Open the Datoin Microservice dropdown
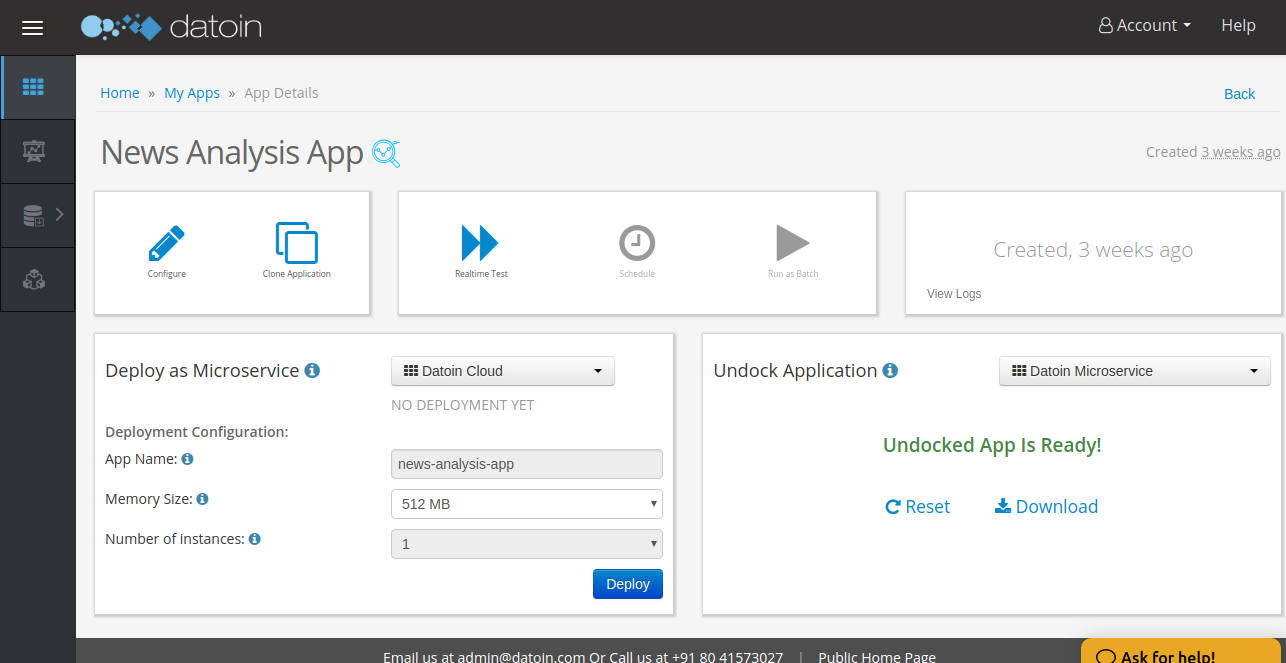The image size is (1286, 663). point(1135,371)
